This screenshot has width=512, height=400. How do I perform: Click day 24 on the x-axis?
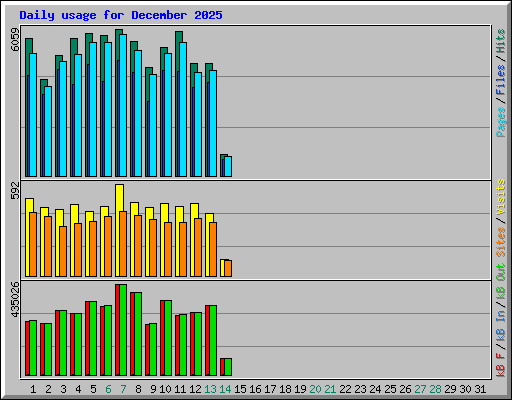[x=375, y=389]
